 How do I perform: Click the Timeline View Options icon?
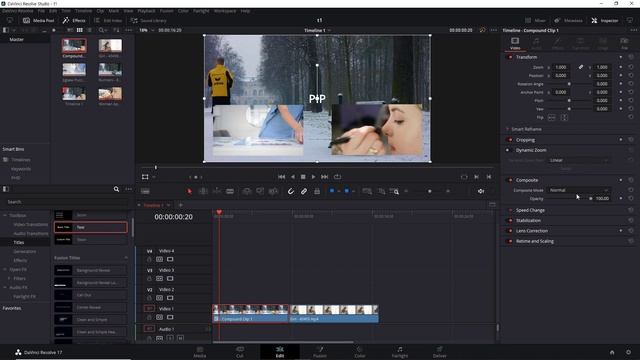(145, 191)
